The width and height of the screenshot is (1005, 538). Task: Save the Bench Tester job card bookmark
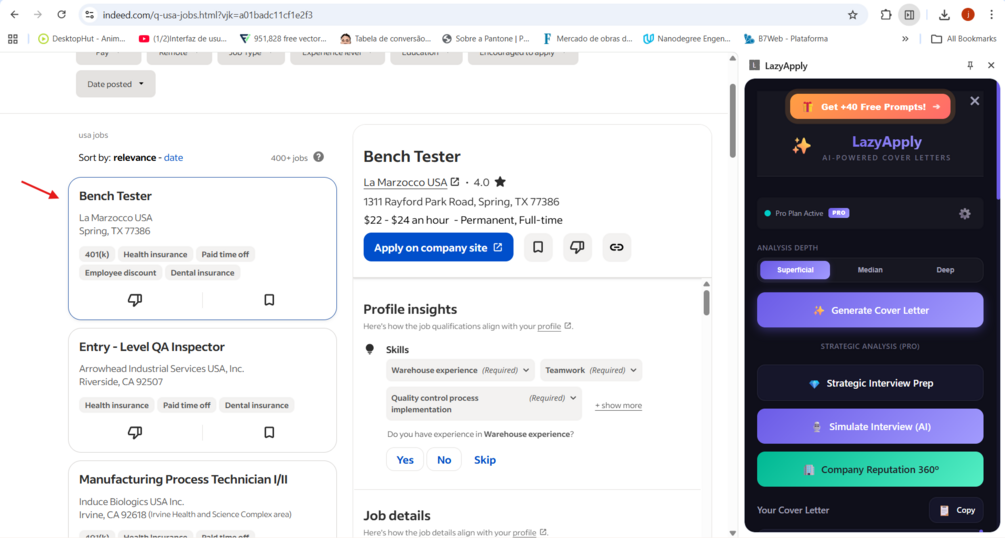click(x=269, y=299)
